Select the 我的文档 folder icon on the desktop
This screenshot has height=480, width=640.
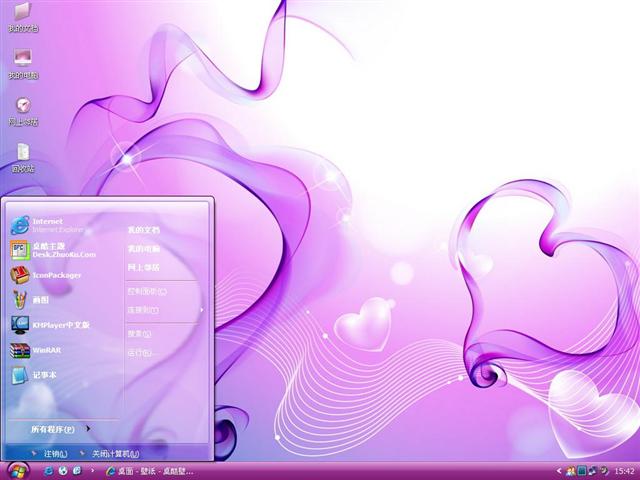pos(22,14)
